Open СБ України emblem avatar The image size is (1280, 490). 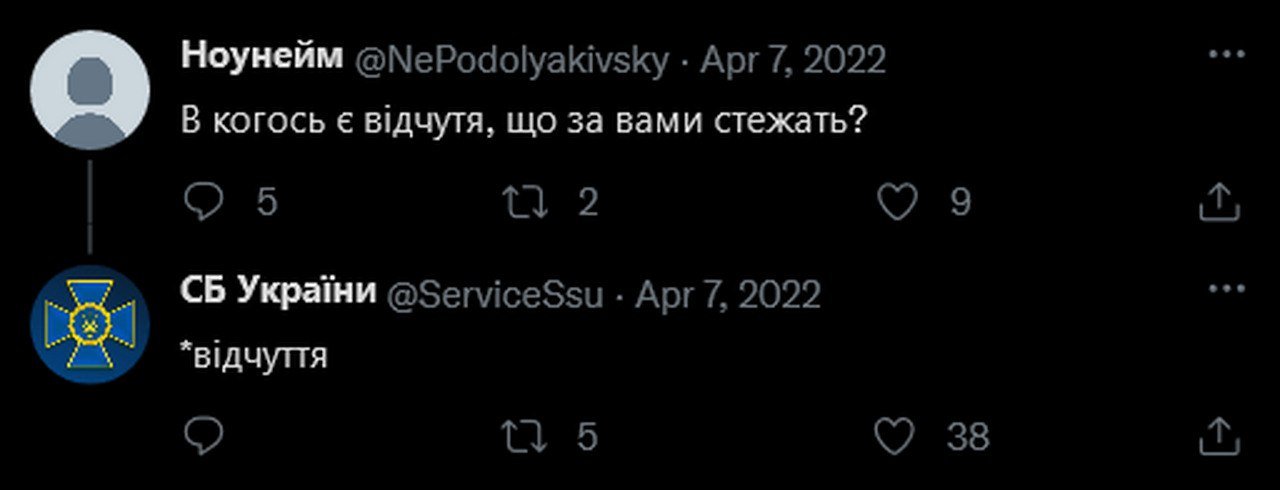[88, 324]
